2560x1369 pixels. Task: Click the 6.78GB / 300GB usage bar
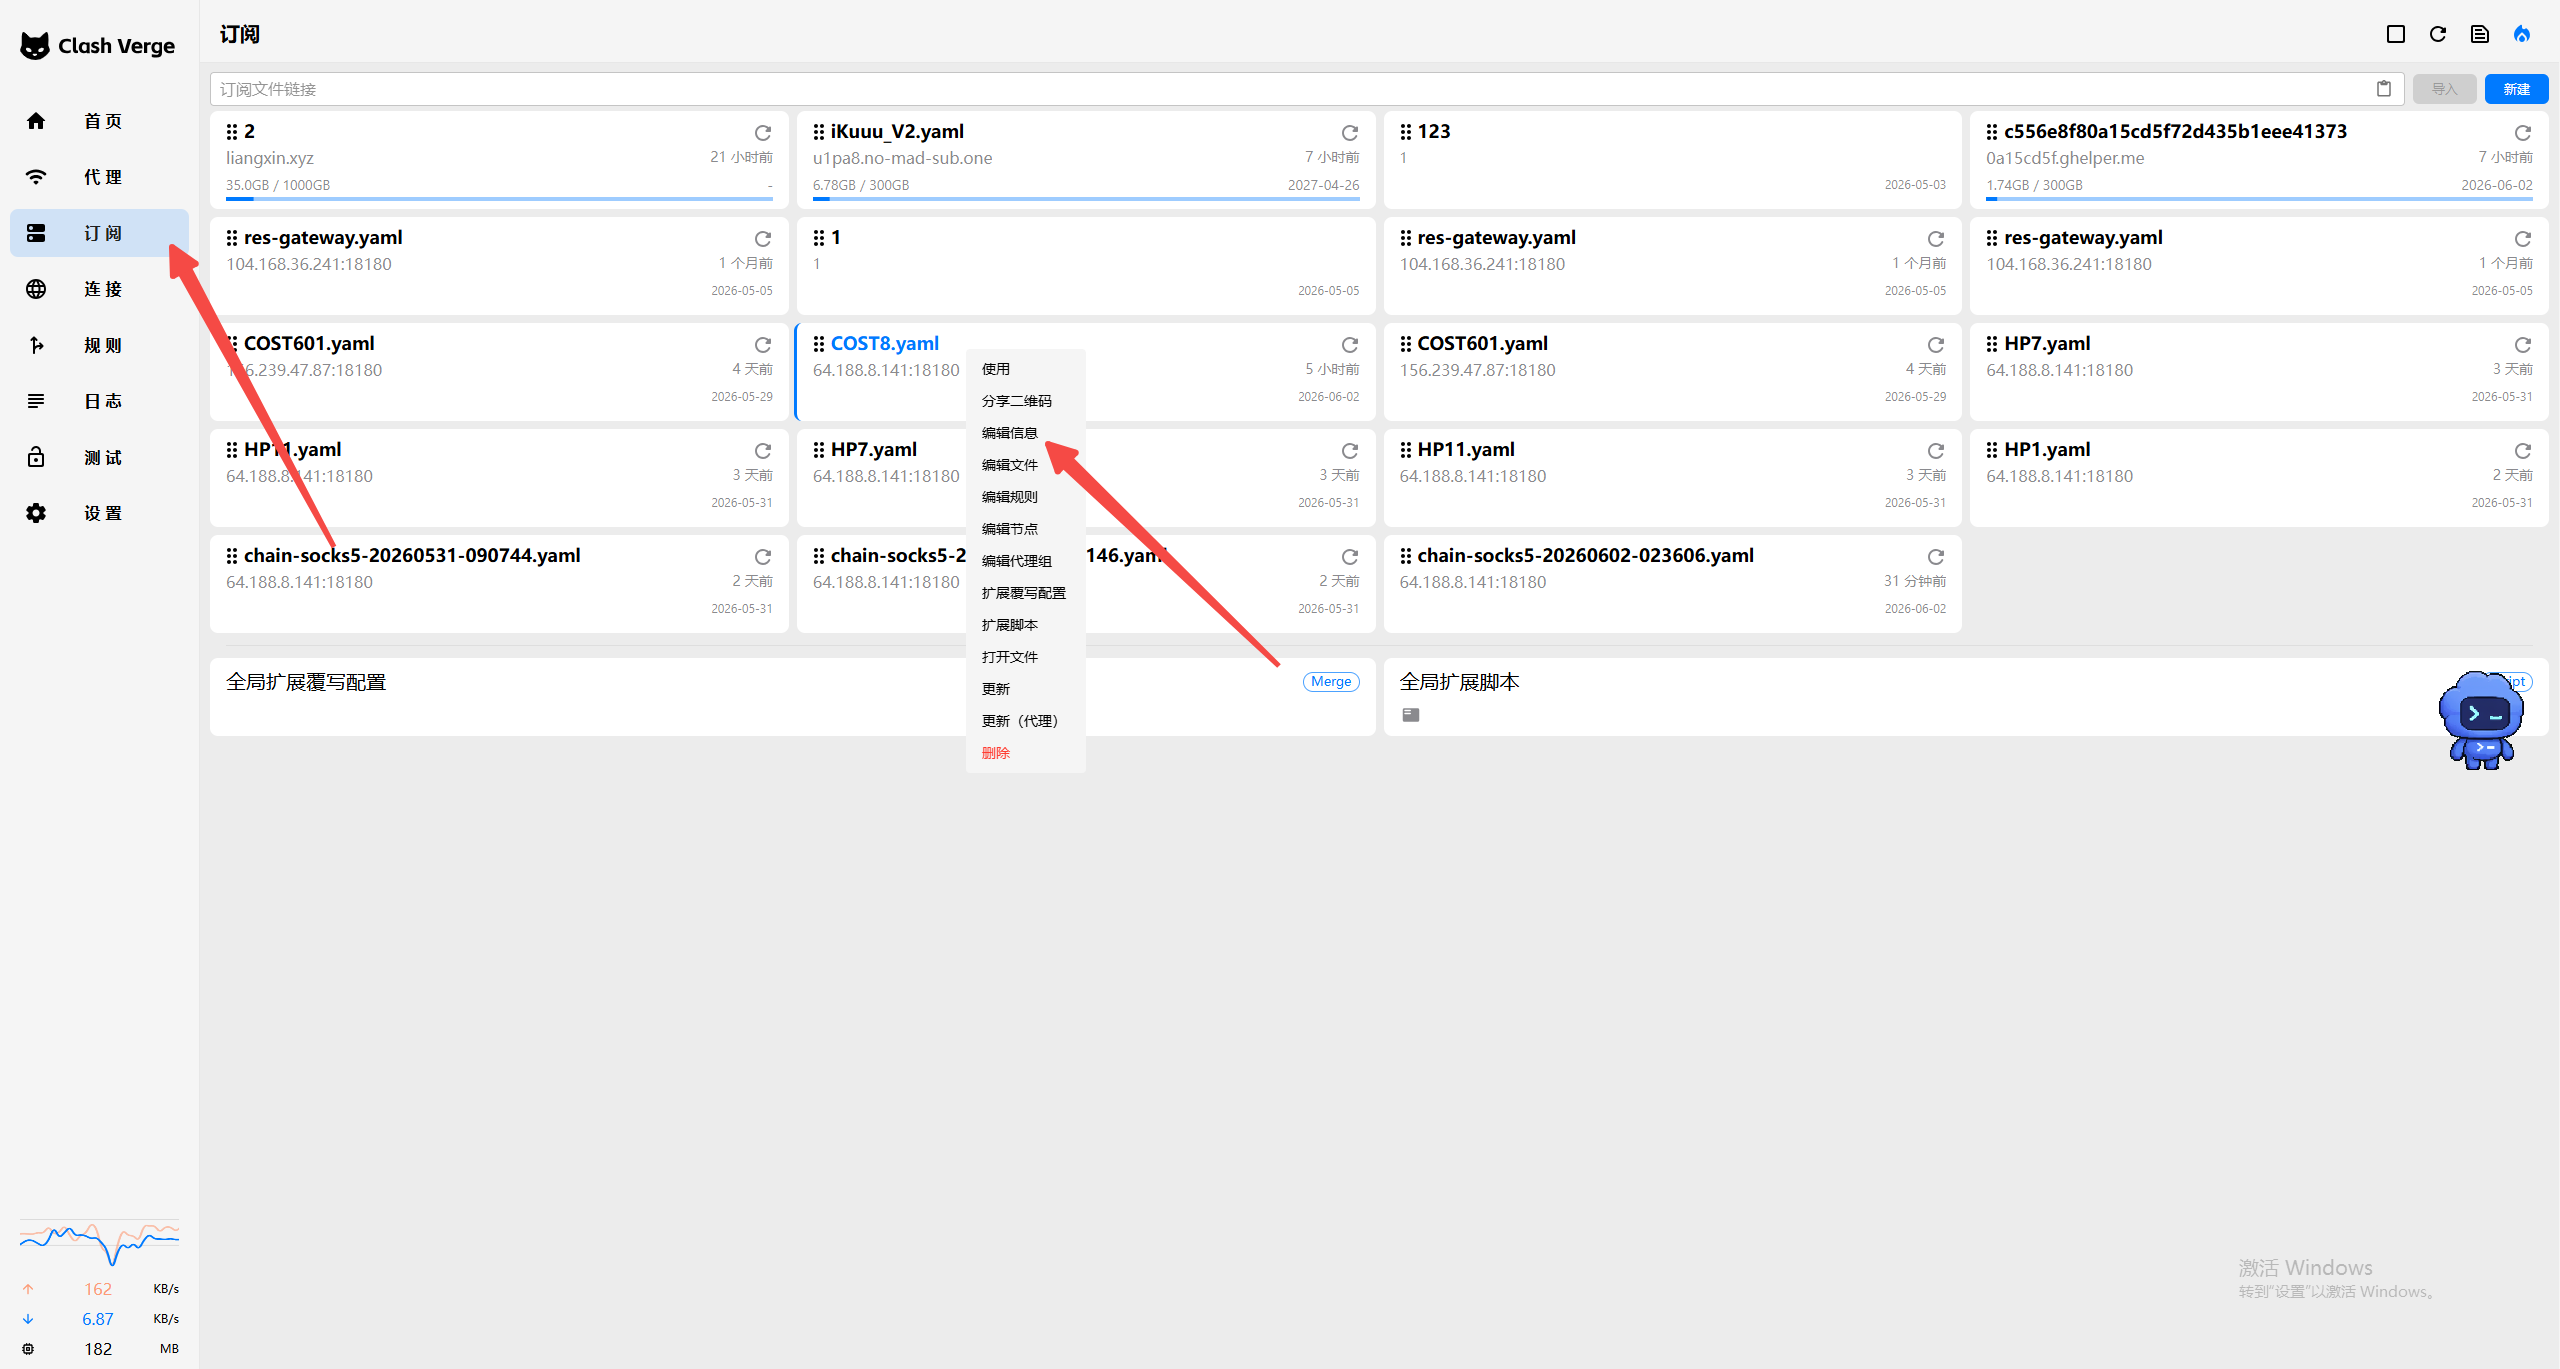1086,199
